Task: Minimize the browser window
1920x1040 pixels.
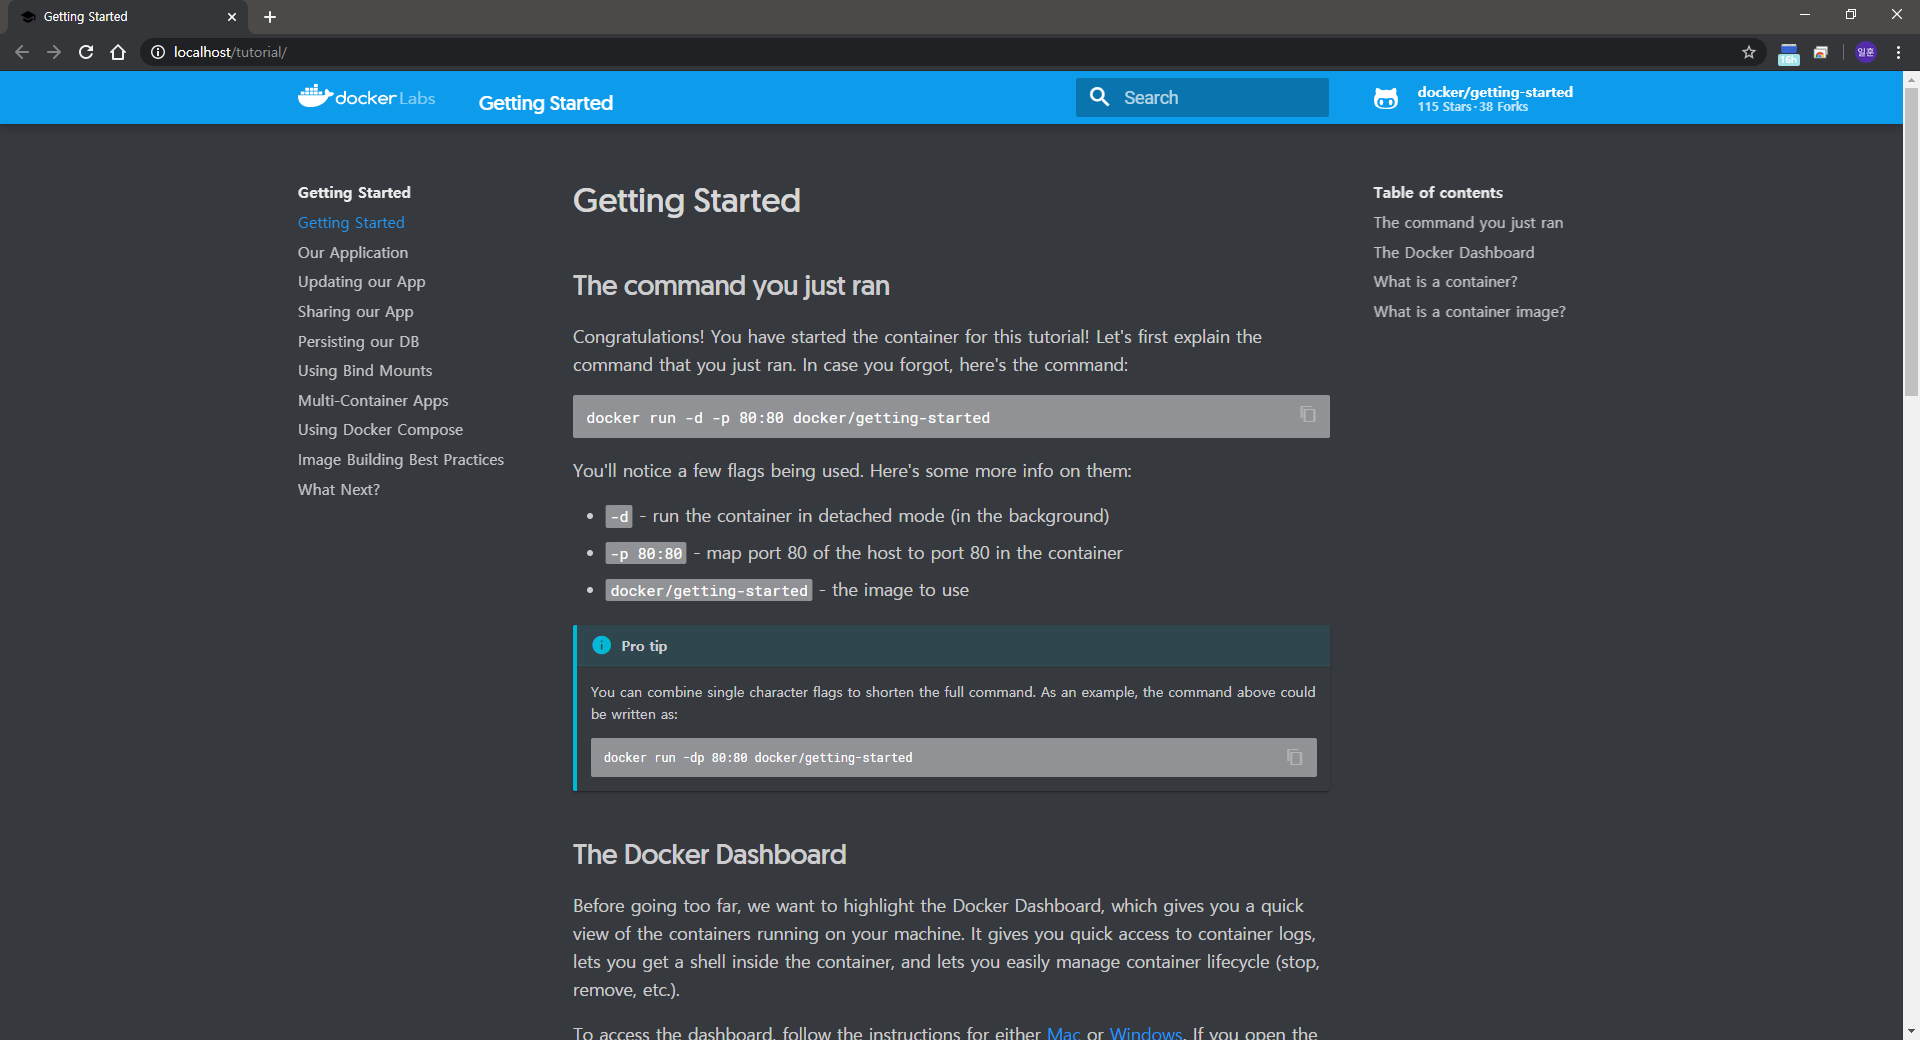Action: point(1805,15)
